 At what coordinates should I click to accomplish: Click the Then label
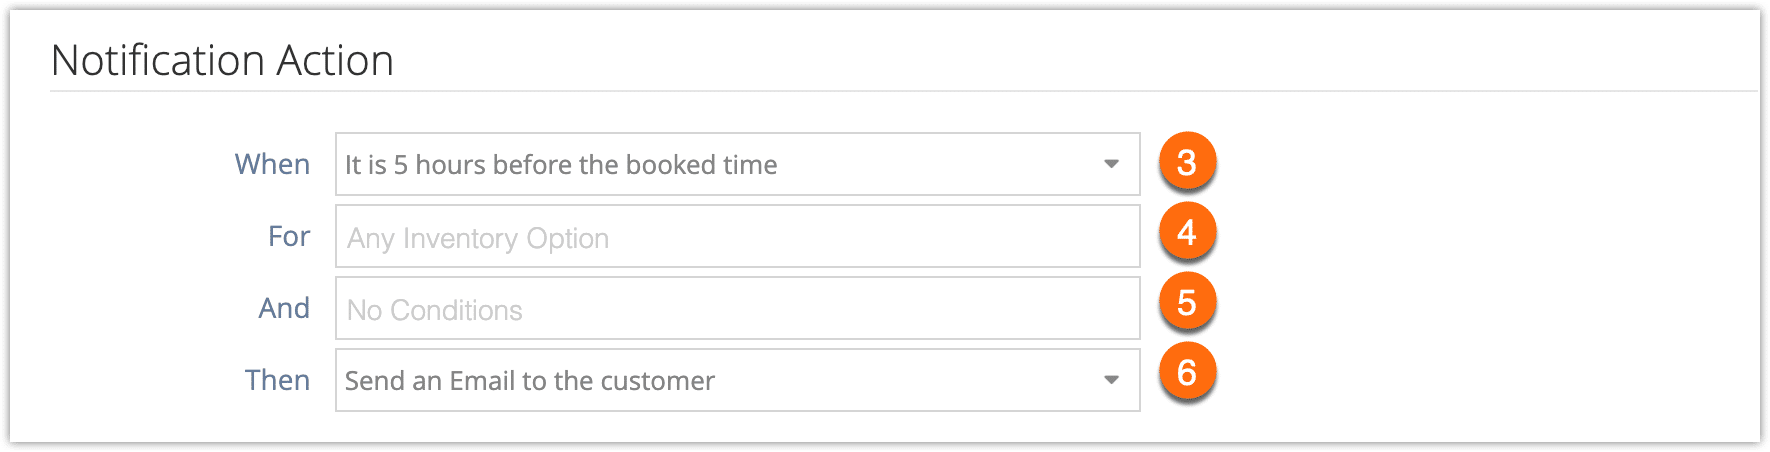(277, 380)
